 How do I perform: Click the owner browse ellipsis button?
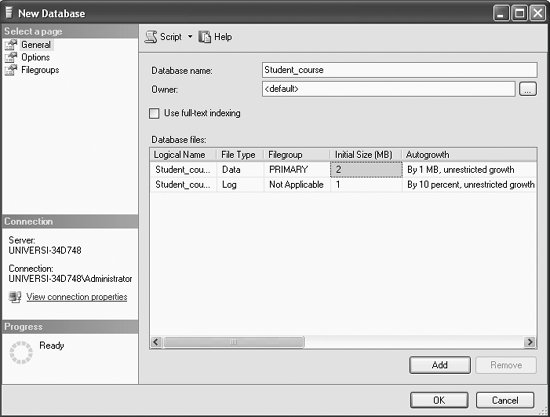pyautogui.click(x=528, y=89)
